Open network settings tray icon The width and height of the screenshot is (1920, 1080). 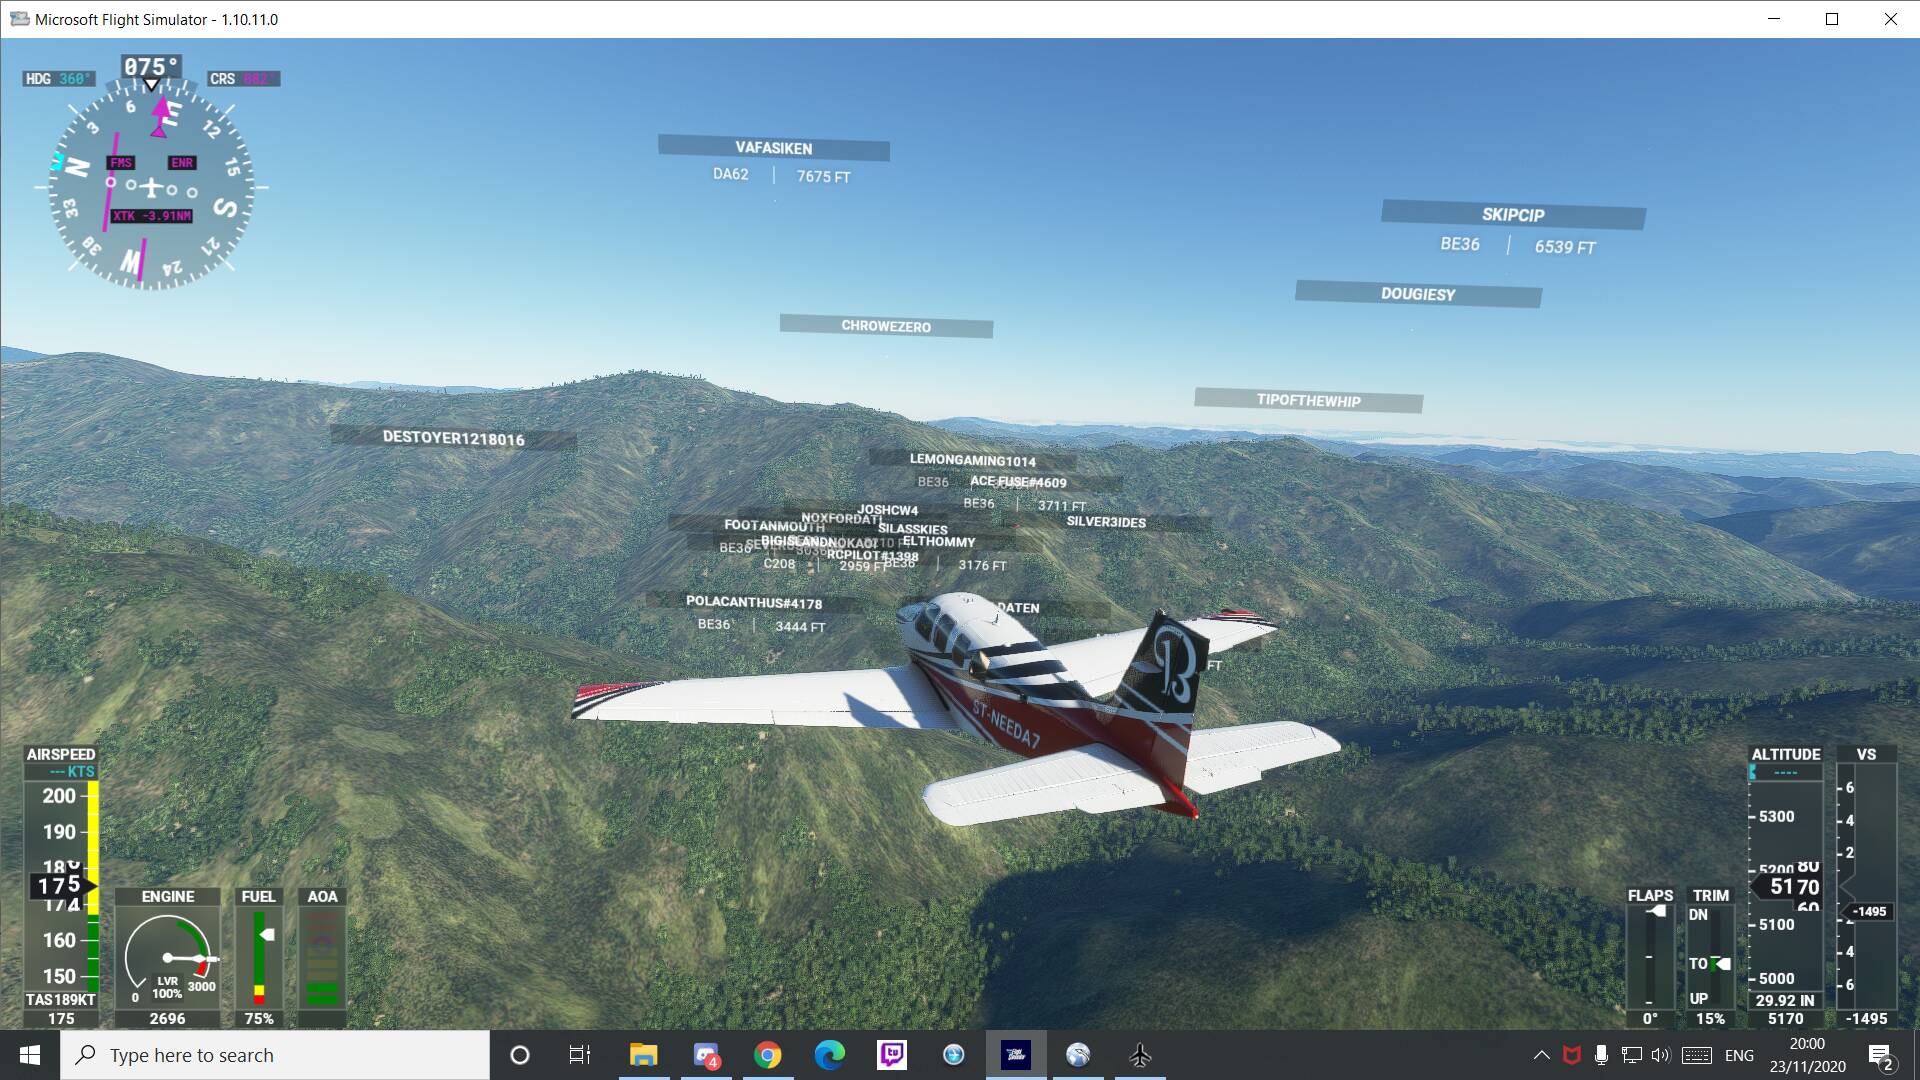click(1632, 1055)
